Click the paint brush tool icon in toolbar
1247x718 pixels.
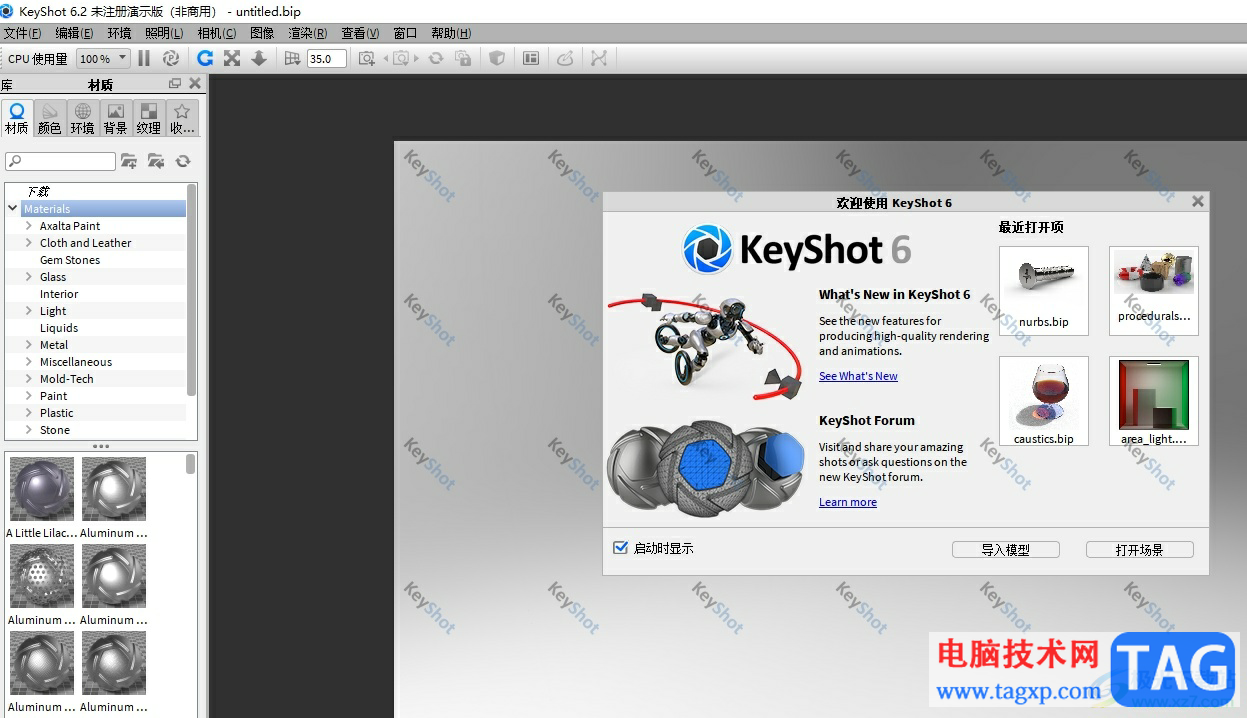(x=565, y=59)
